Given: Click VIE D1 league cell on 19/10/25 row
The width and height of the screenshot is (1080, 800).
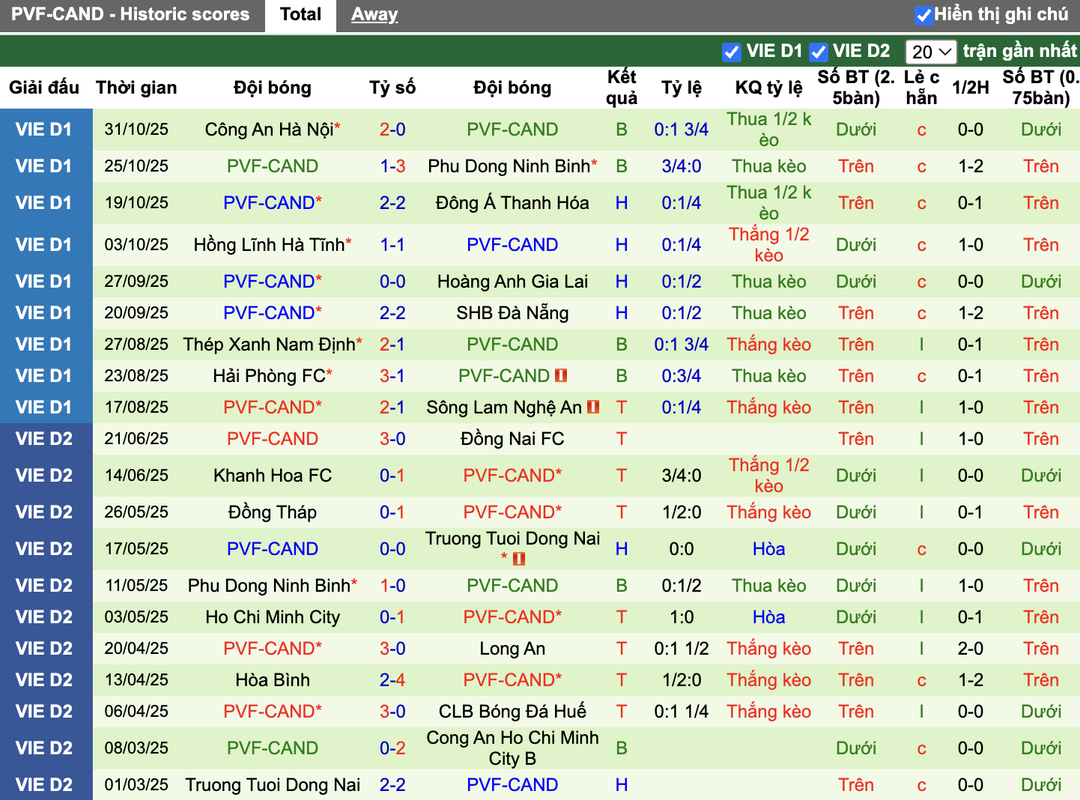Looking at the screenshot, I should click(44, 203).
